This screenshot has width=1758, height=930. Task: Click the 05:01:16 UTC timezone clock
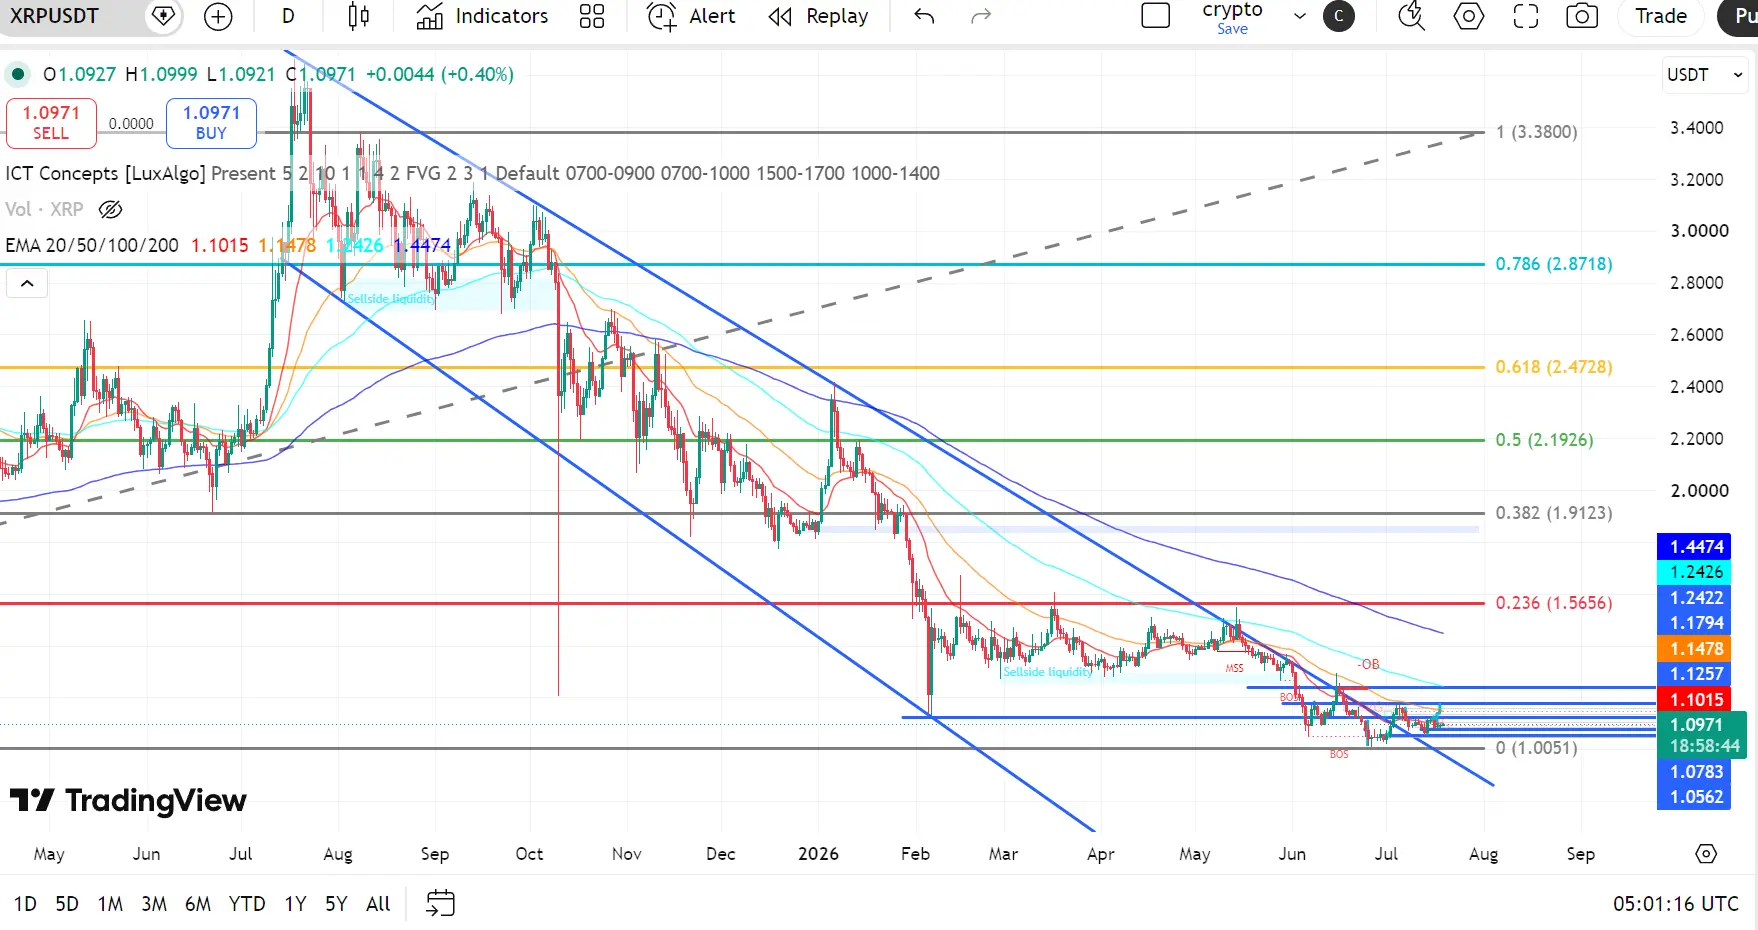point(1676,904)
